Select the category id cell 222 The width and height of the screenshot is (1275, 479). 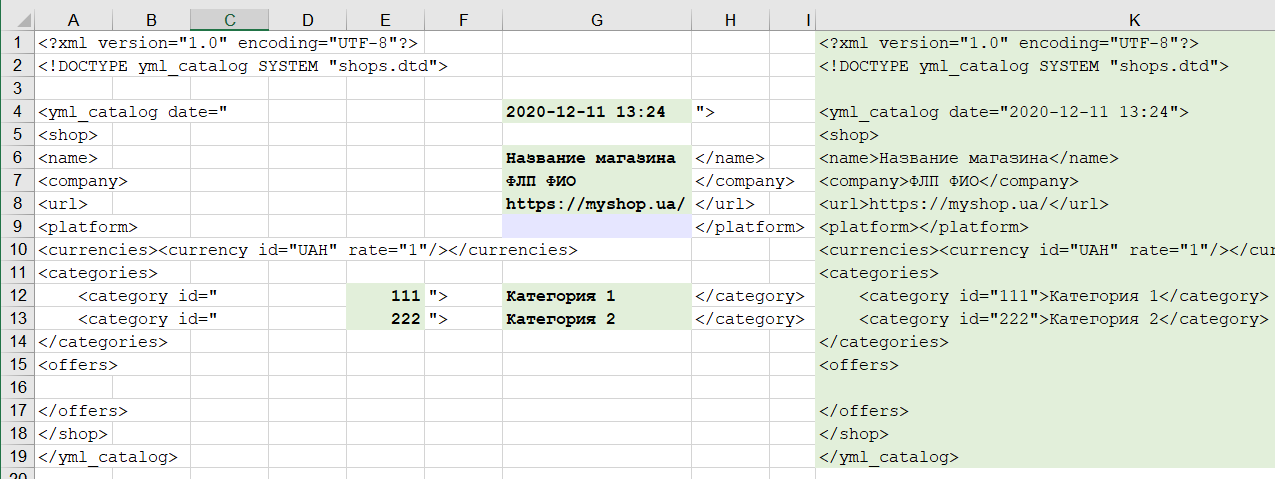click(385, 319)
